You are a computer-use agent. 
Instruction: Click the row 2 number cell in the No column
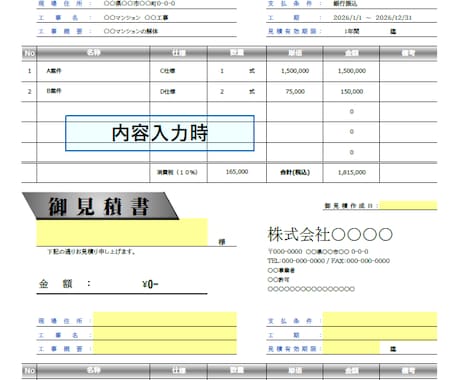(x=29, y=91)
